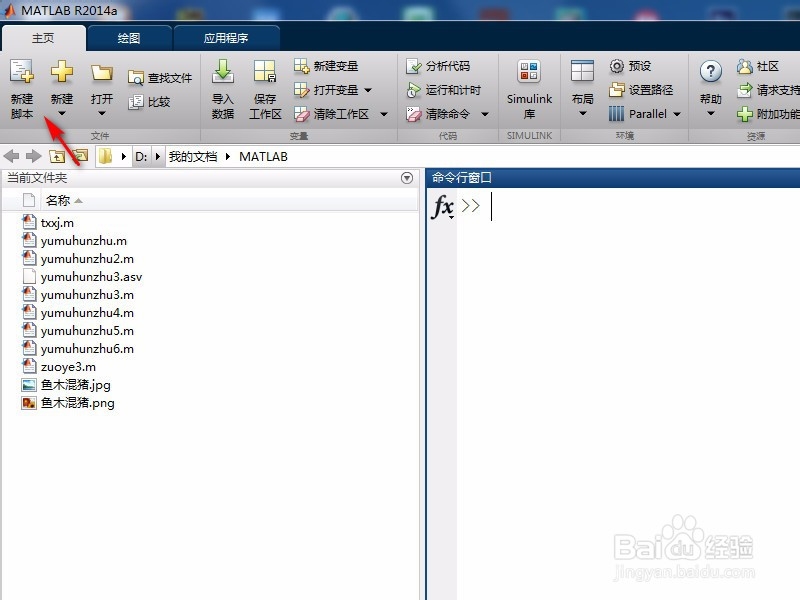This screenshot has height=600, width=800.
Task: Click the 当前文件夹 panel title
Action: pyautogui.click(x=37, y=178)
